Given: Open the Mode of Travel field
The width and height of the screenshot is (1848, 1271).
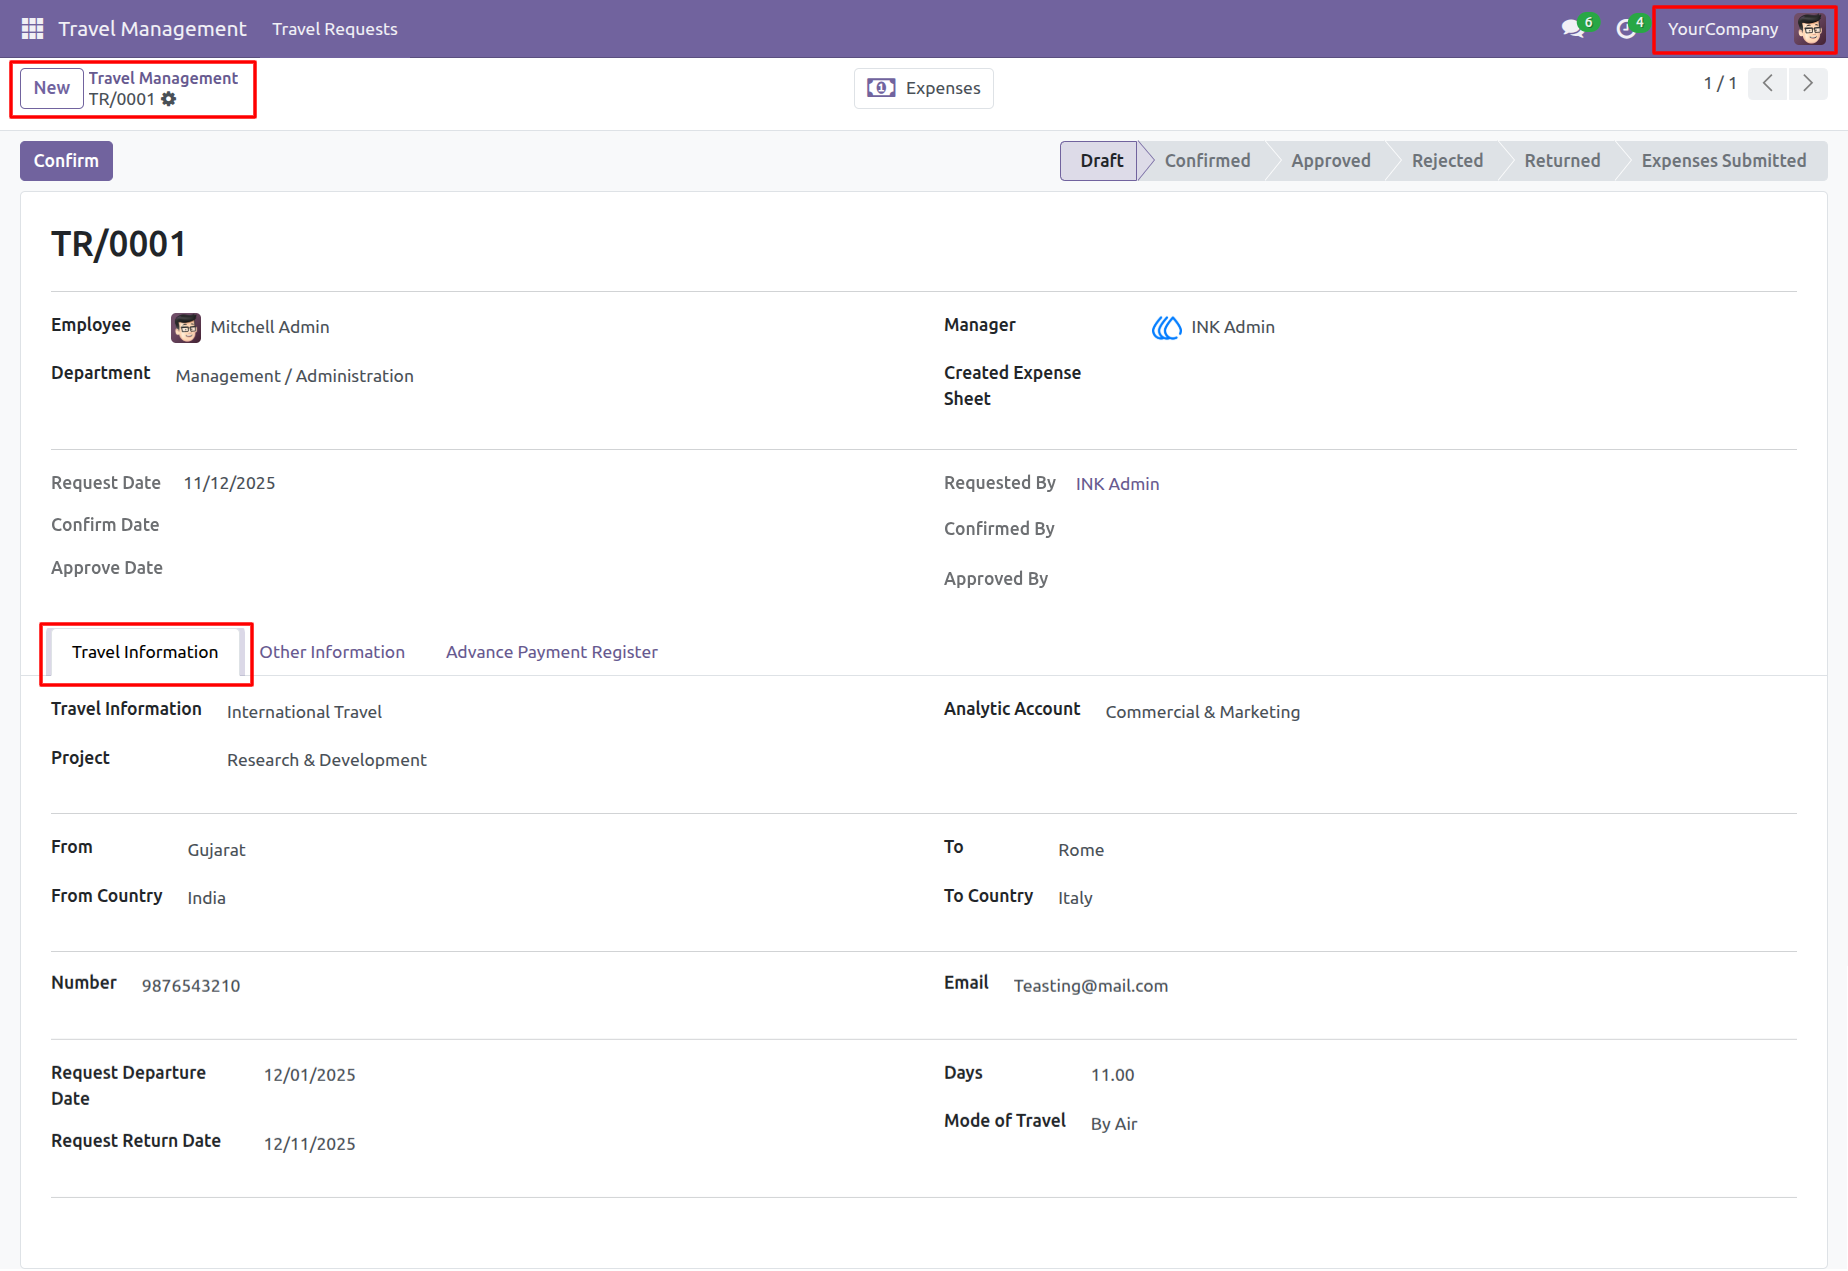Looking at the screenshot, I should [1114, 1124].
